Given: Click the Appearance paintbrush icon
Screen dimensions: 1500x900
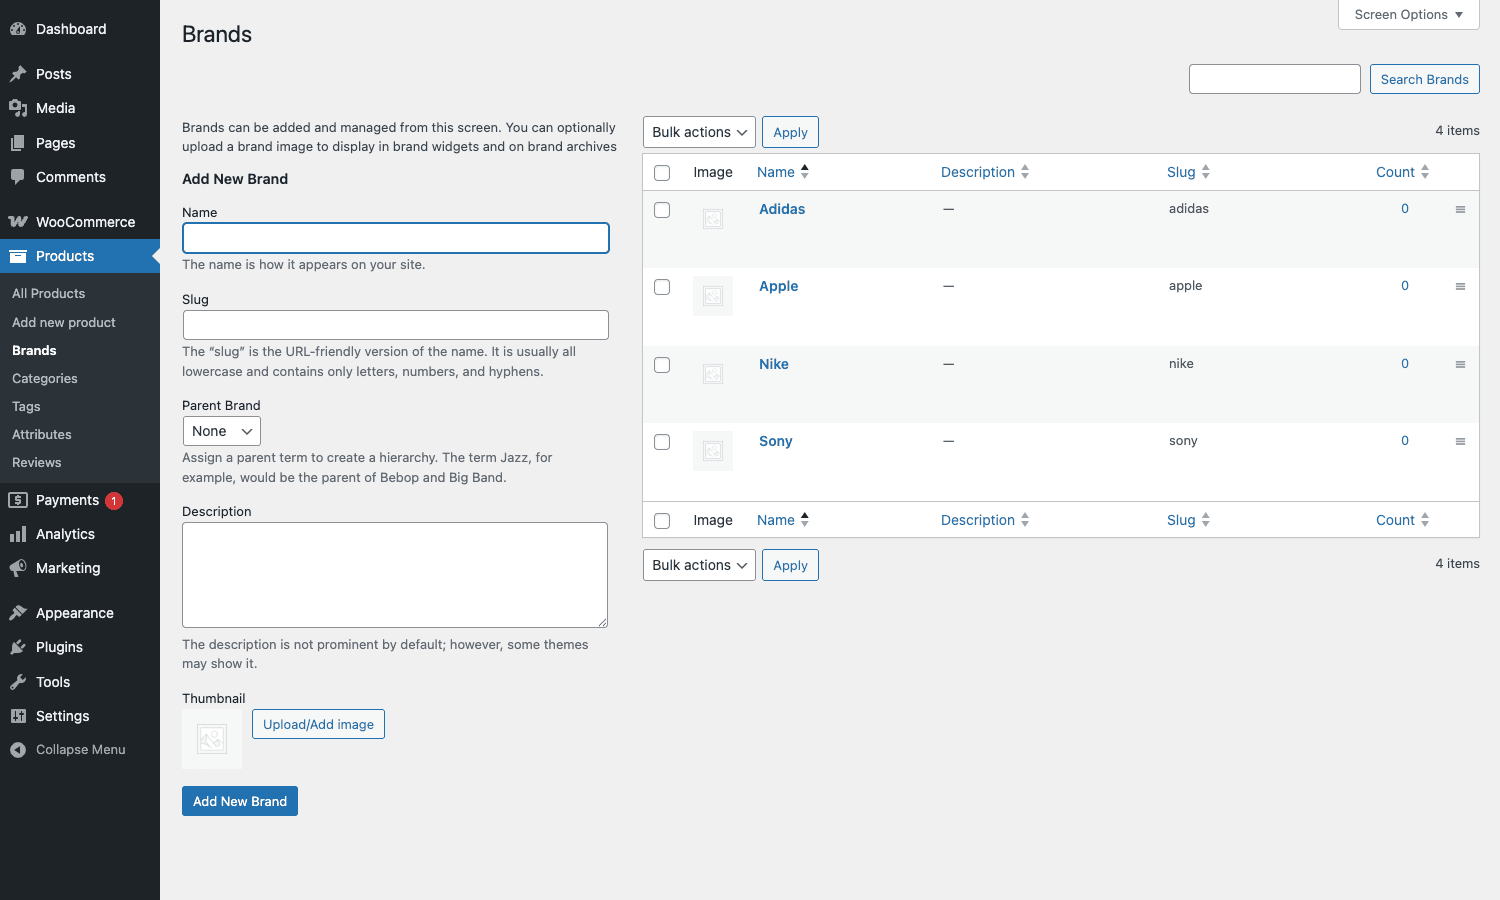Looking at the screenshot, I should tap(18, 613).
